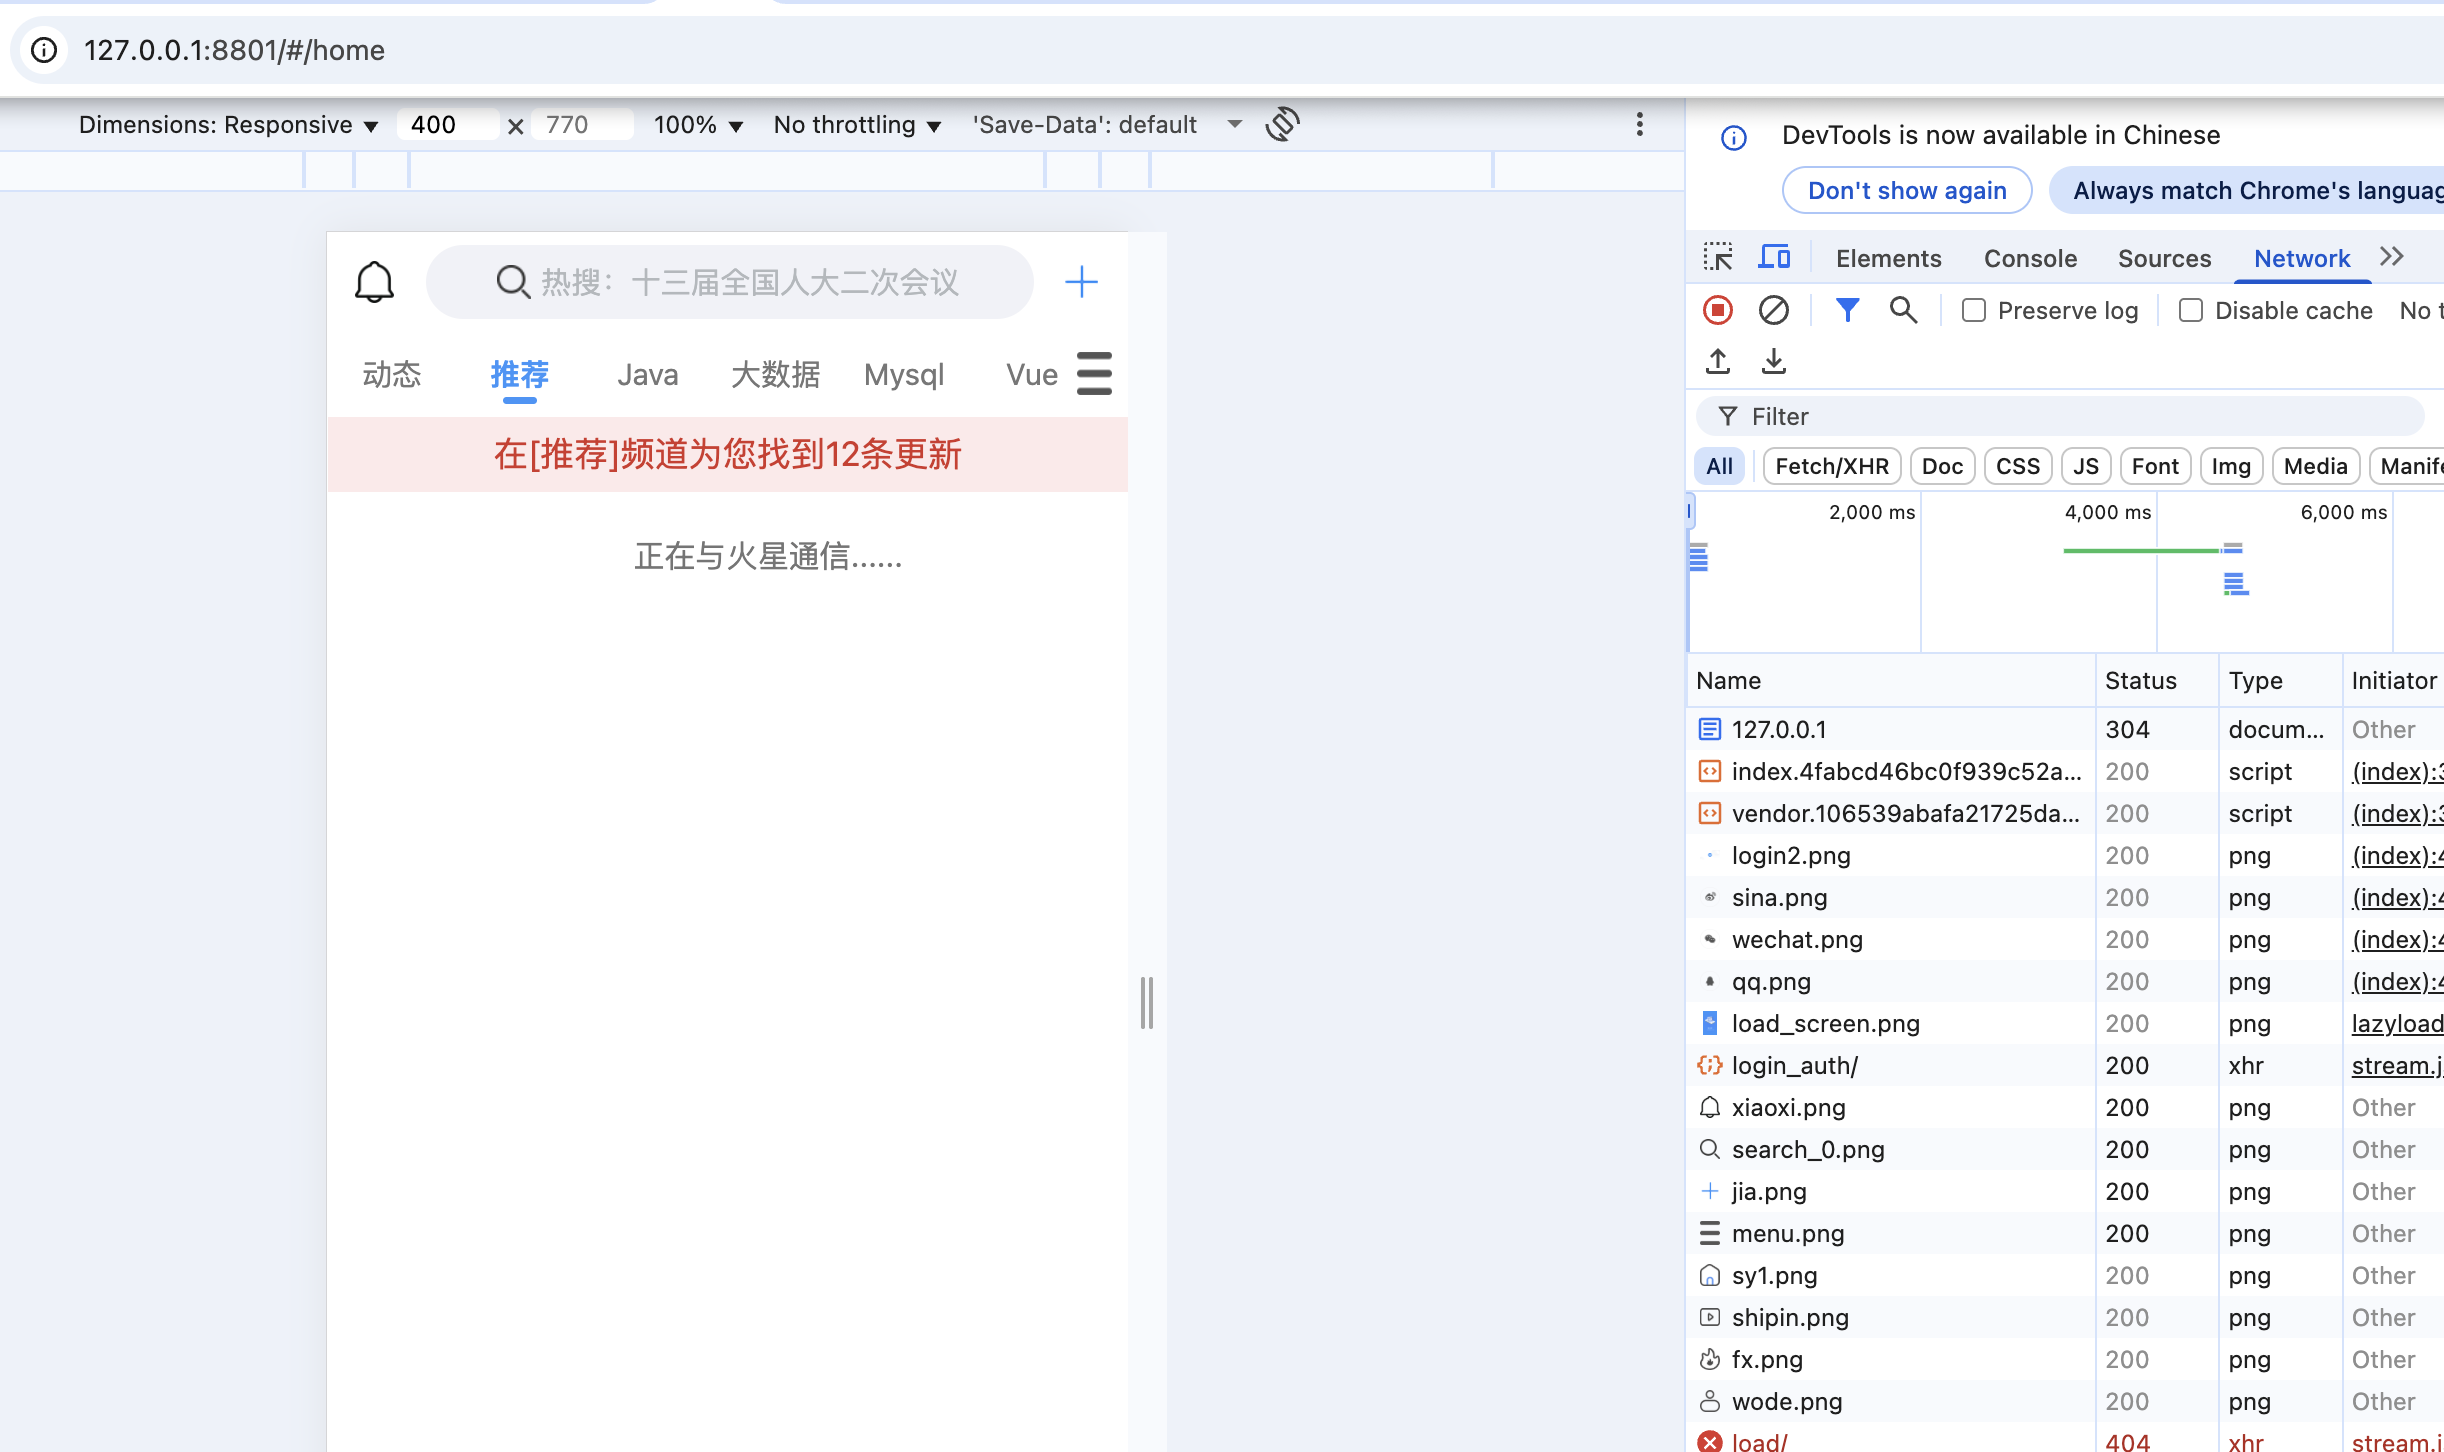Toggle the network filter funnel

click(1847, 310)
